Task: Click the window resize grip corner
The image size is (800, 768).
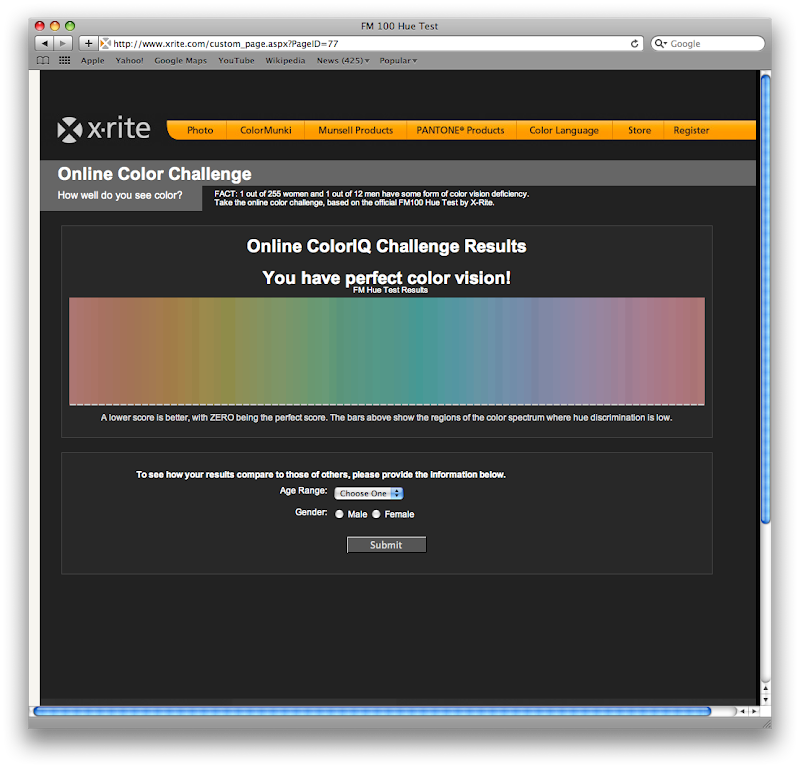Action: (766, 723)
